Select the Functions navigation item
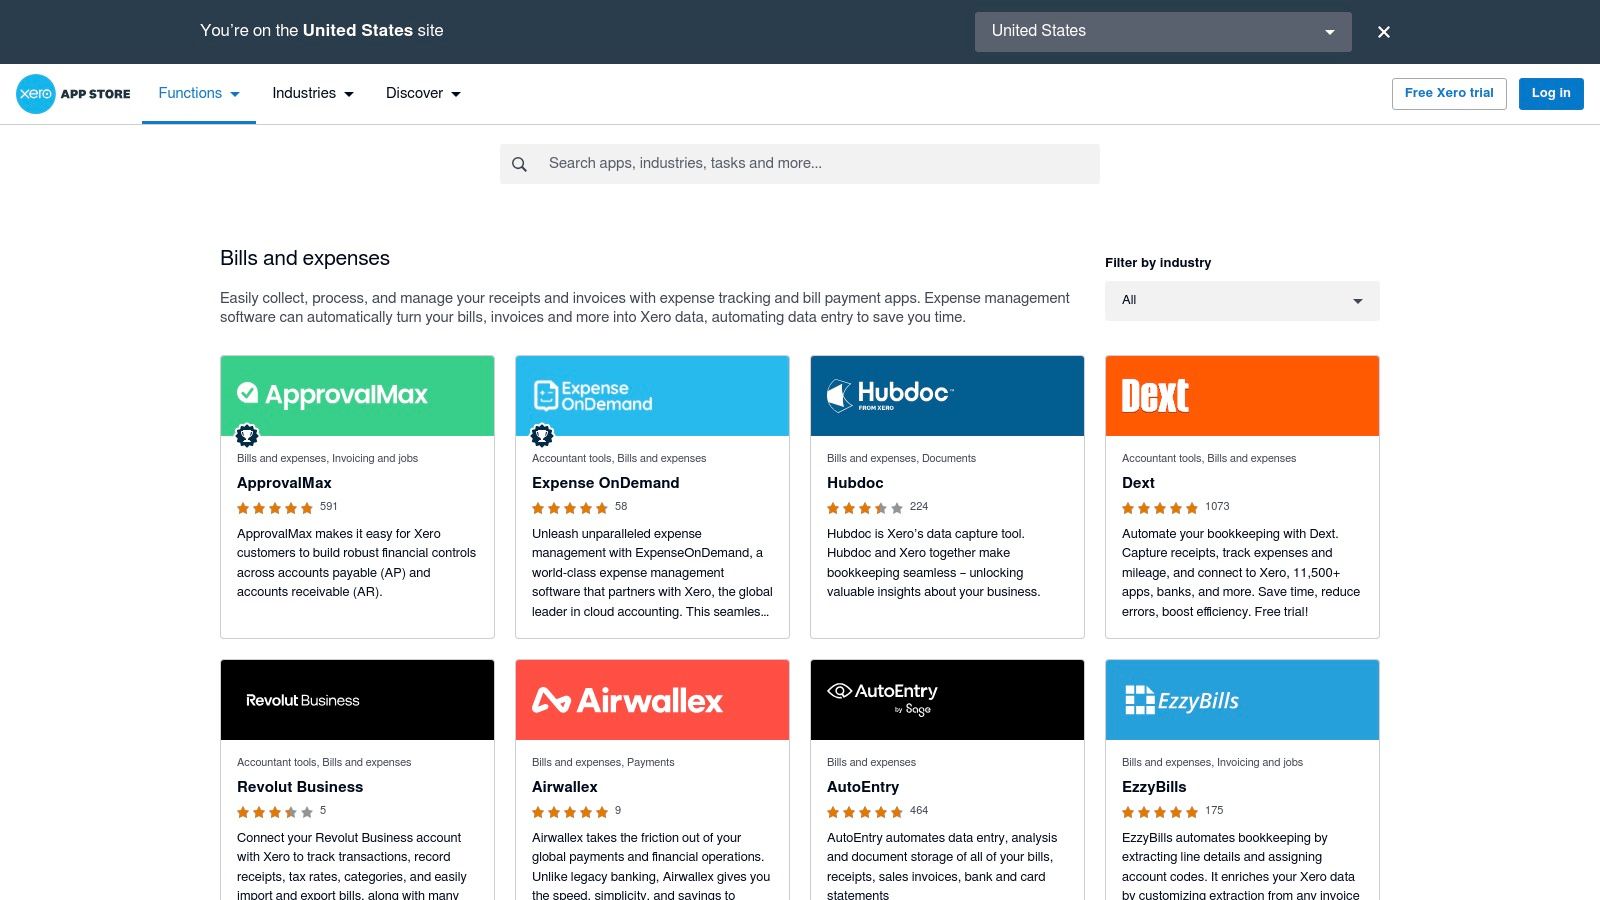1600x900 pixels. [197, 93]
